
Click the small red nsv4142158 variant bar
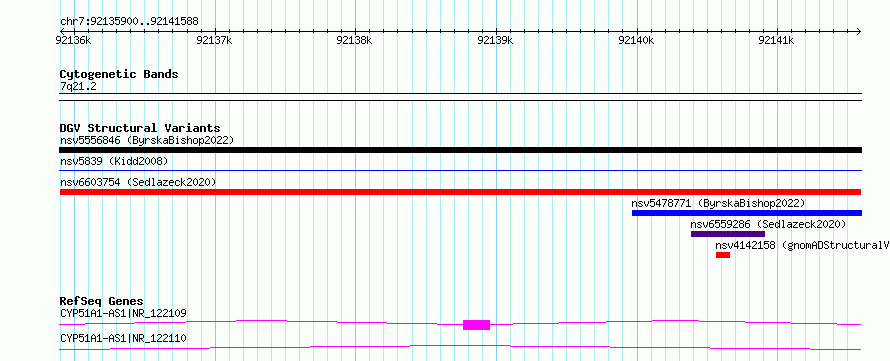tap(723, 255)
